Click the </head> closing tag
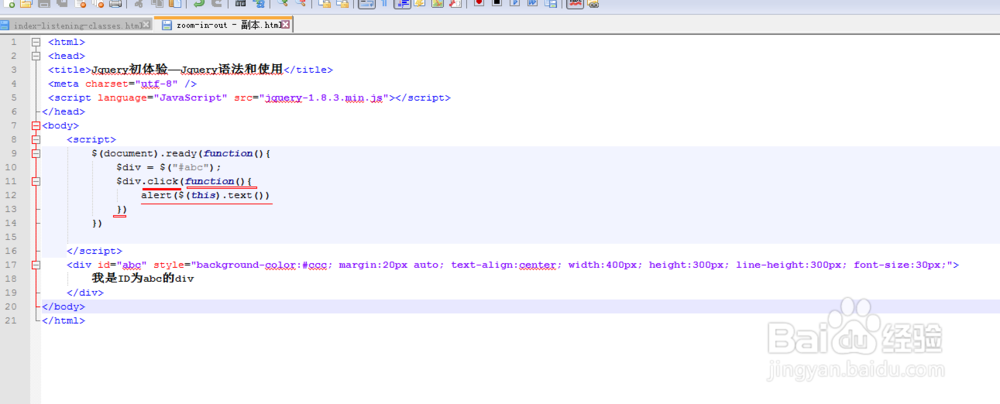 [x=63, y=112]
